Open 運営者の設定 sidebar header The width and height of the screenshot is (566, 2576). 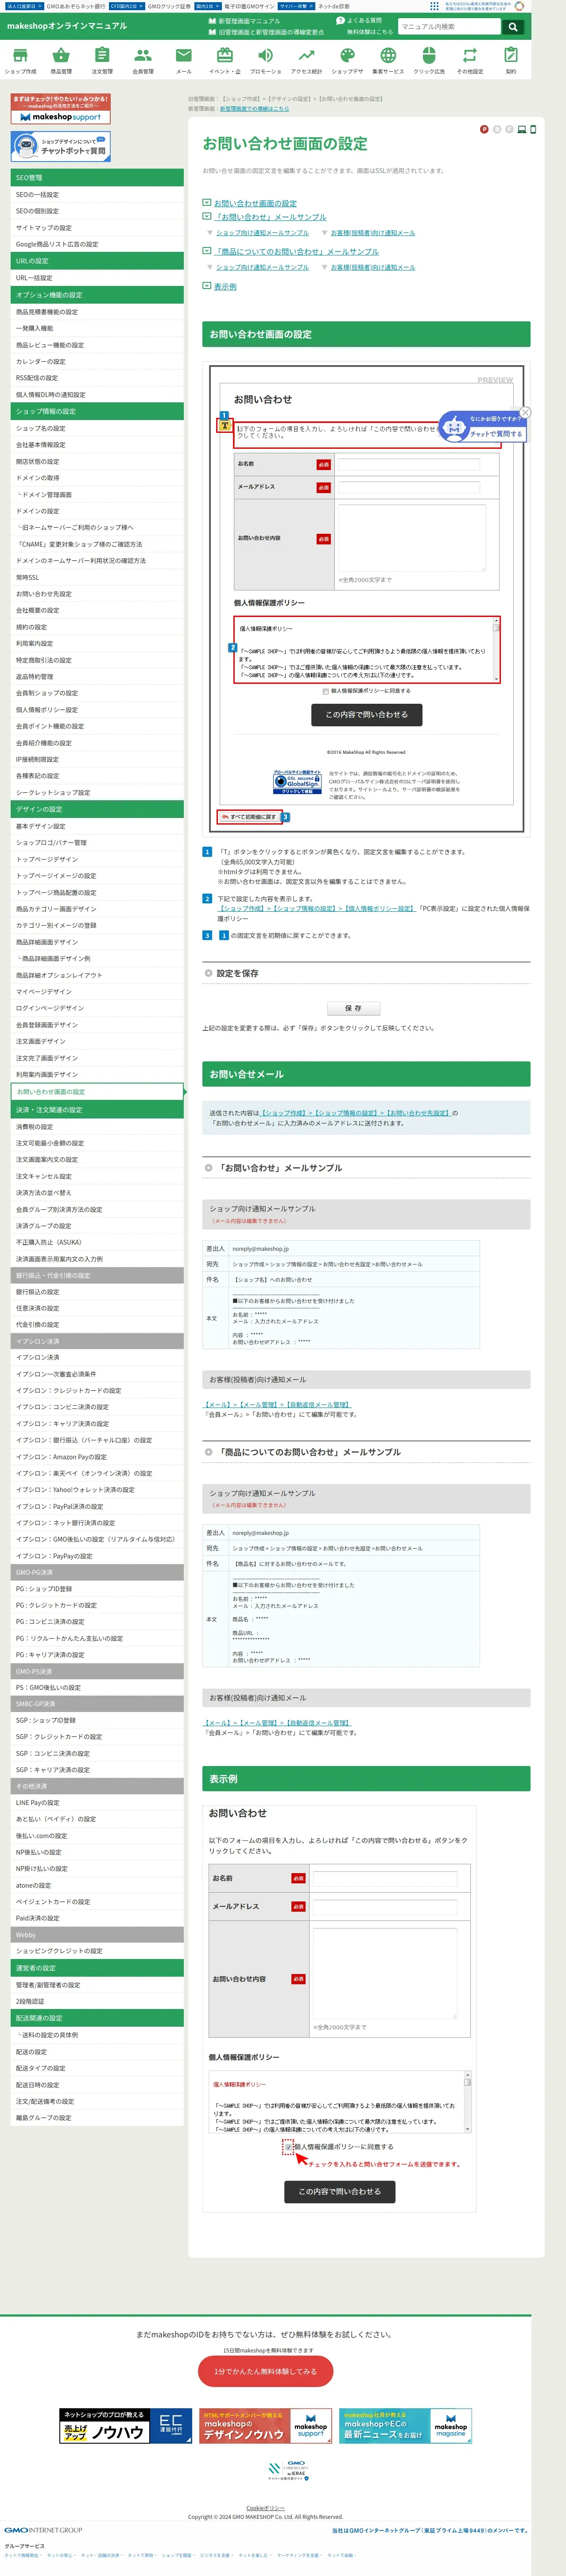97,1968
